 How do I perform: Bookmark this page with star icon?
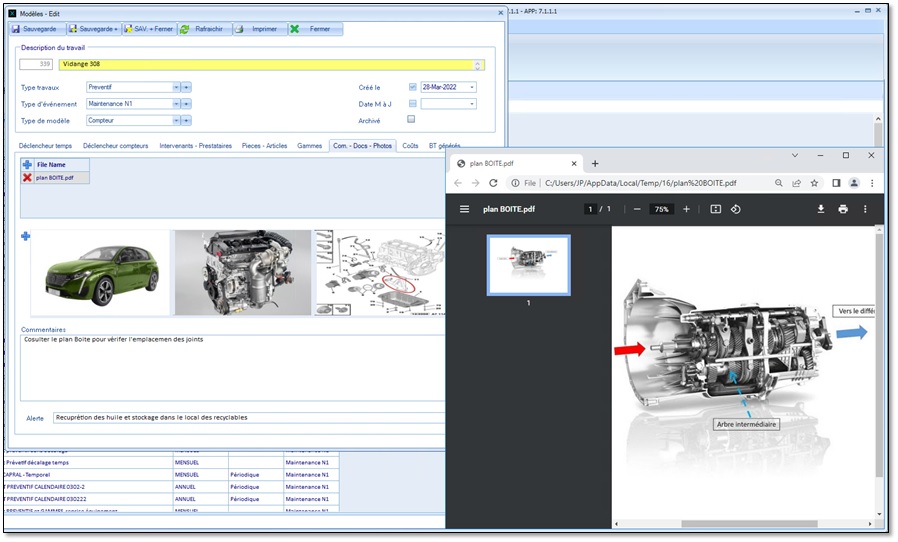point(814,183)
